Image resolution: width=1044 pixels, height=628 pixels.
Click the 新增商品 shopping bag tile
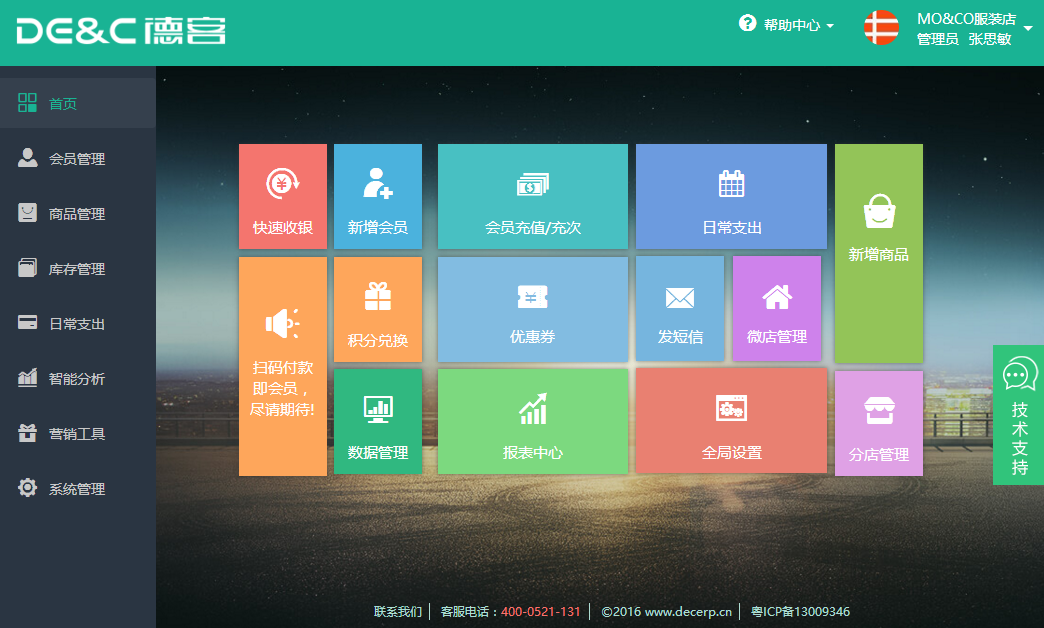tap(879, 253)
